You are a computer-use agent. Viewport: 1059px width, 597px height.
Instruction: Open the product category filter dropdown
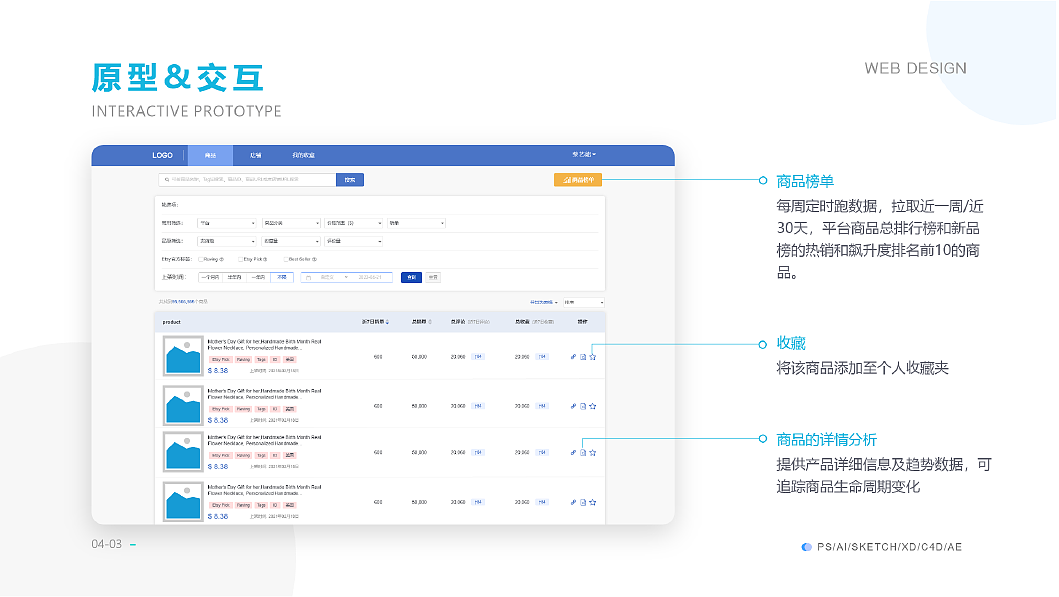point(291,223)
